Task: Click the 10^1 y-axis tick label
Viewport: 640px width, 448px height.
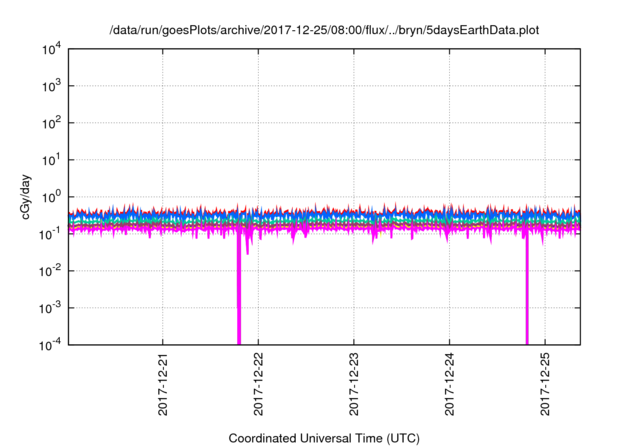Action: coord(51,160)
